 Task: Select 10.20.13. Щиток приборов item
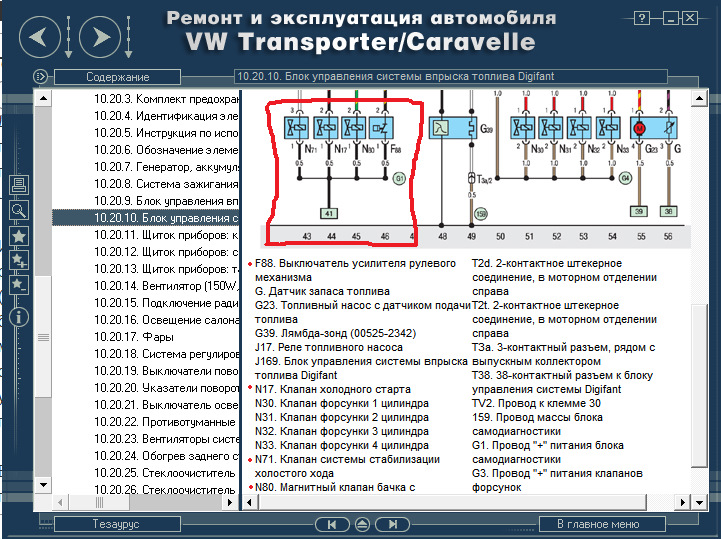(x=166, y=269)
